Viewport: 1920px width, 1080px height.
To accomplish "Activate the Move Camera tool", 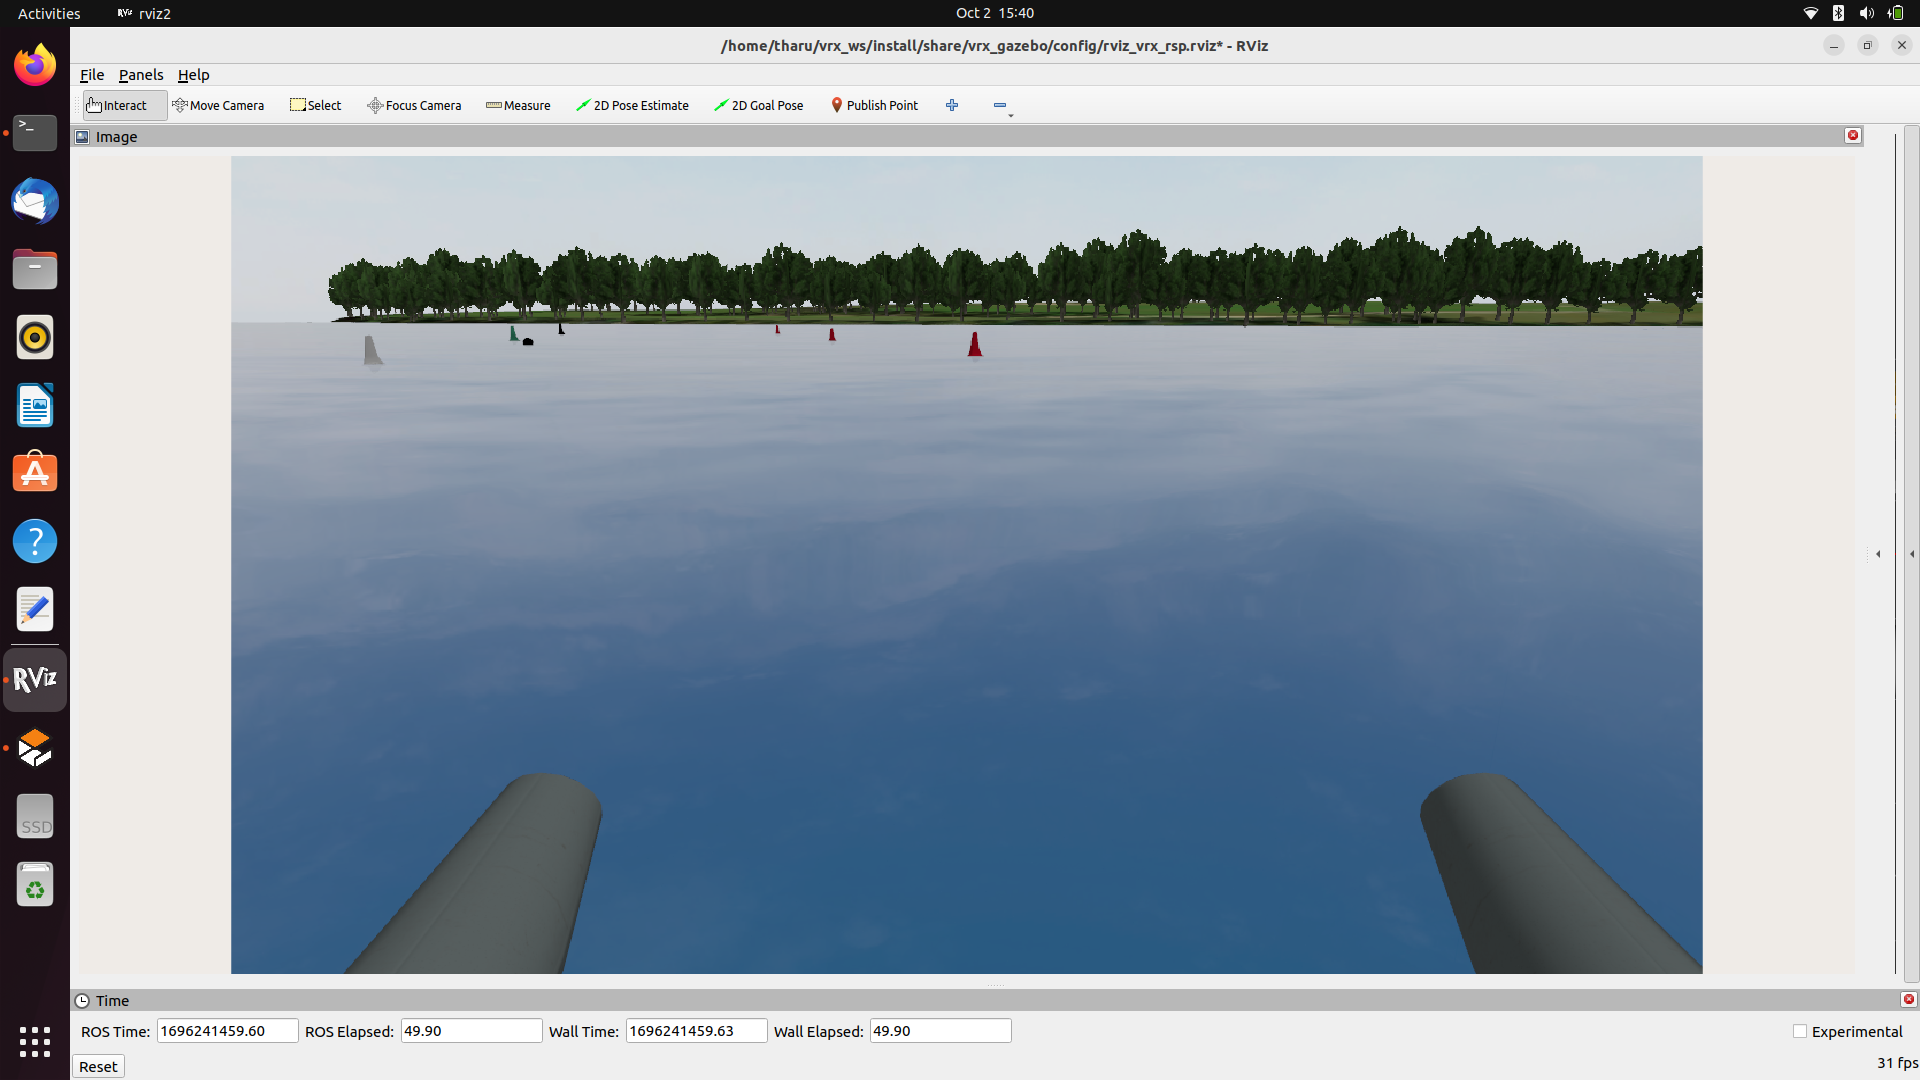I will click(218, 105).
